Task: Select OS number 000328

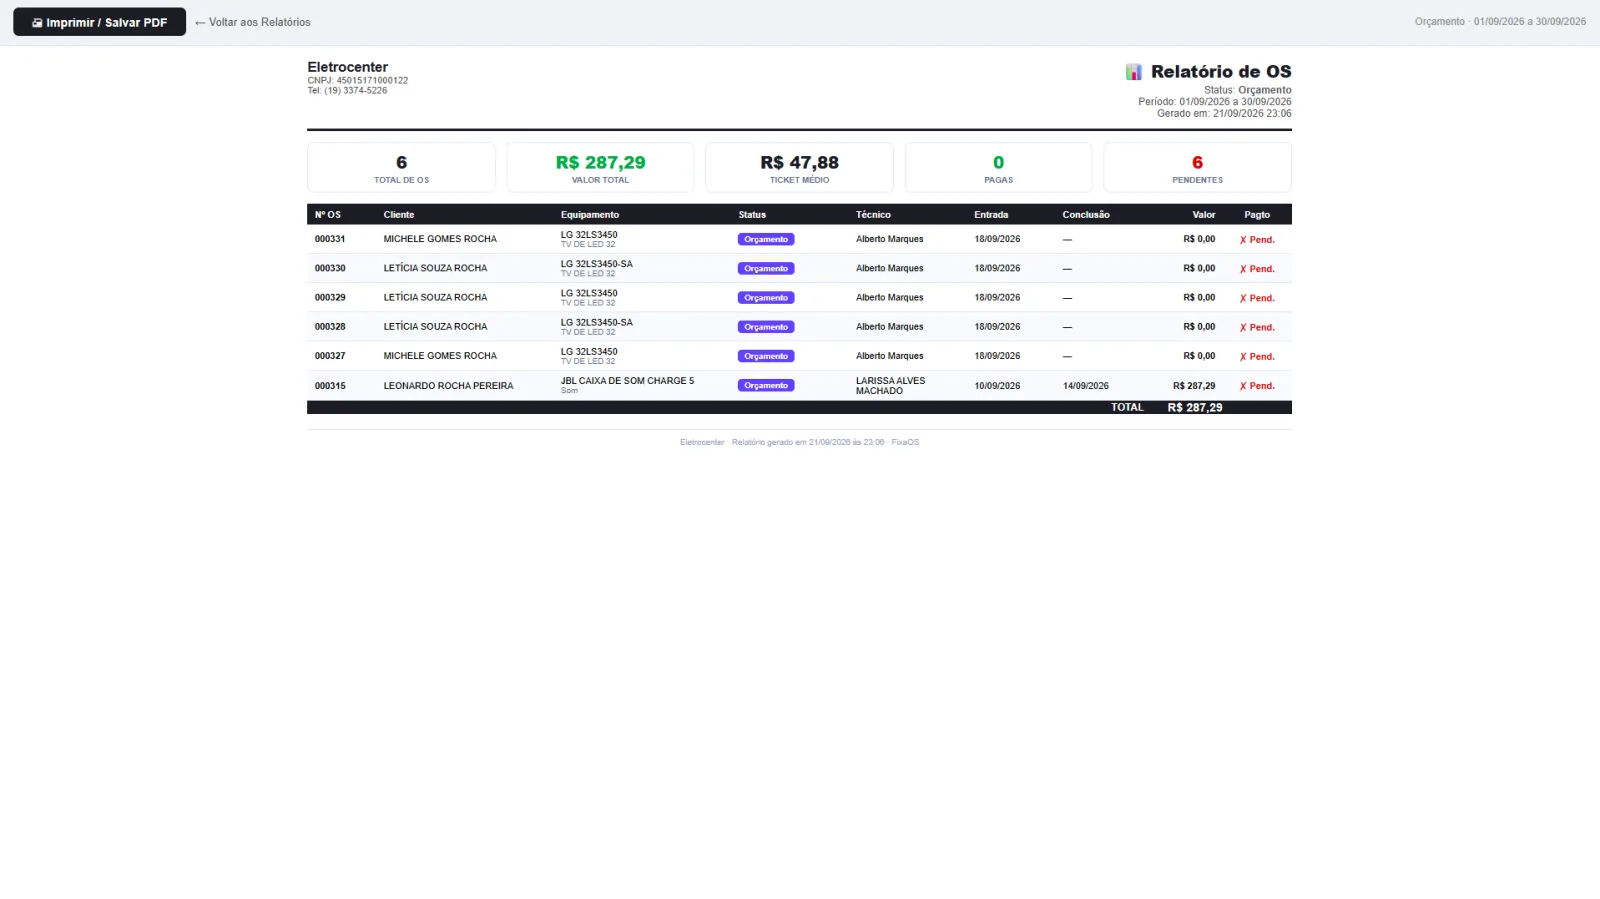Action: click(330, 327)
